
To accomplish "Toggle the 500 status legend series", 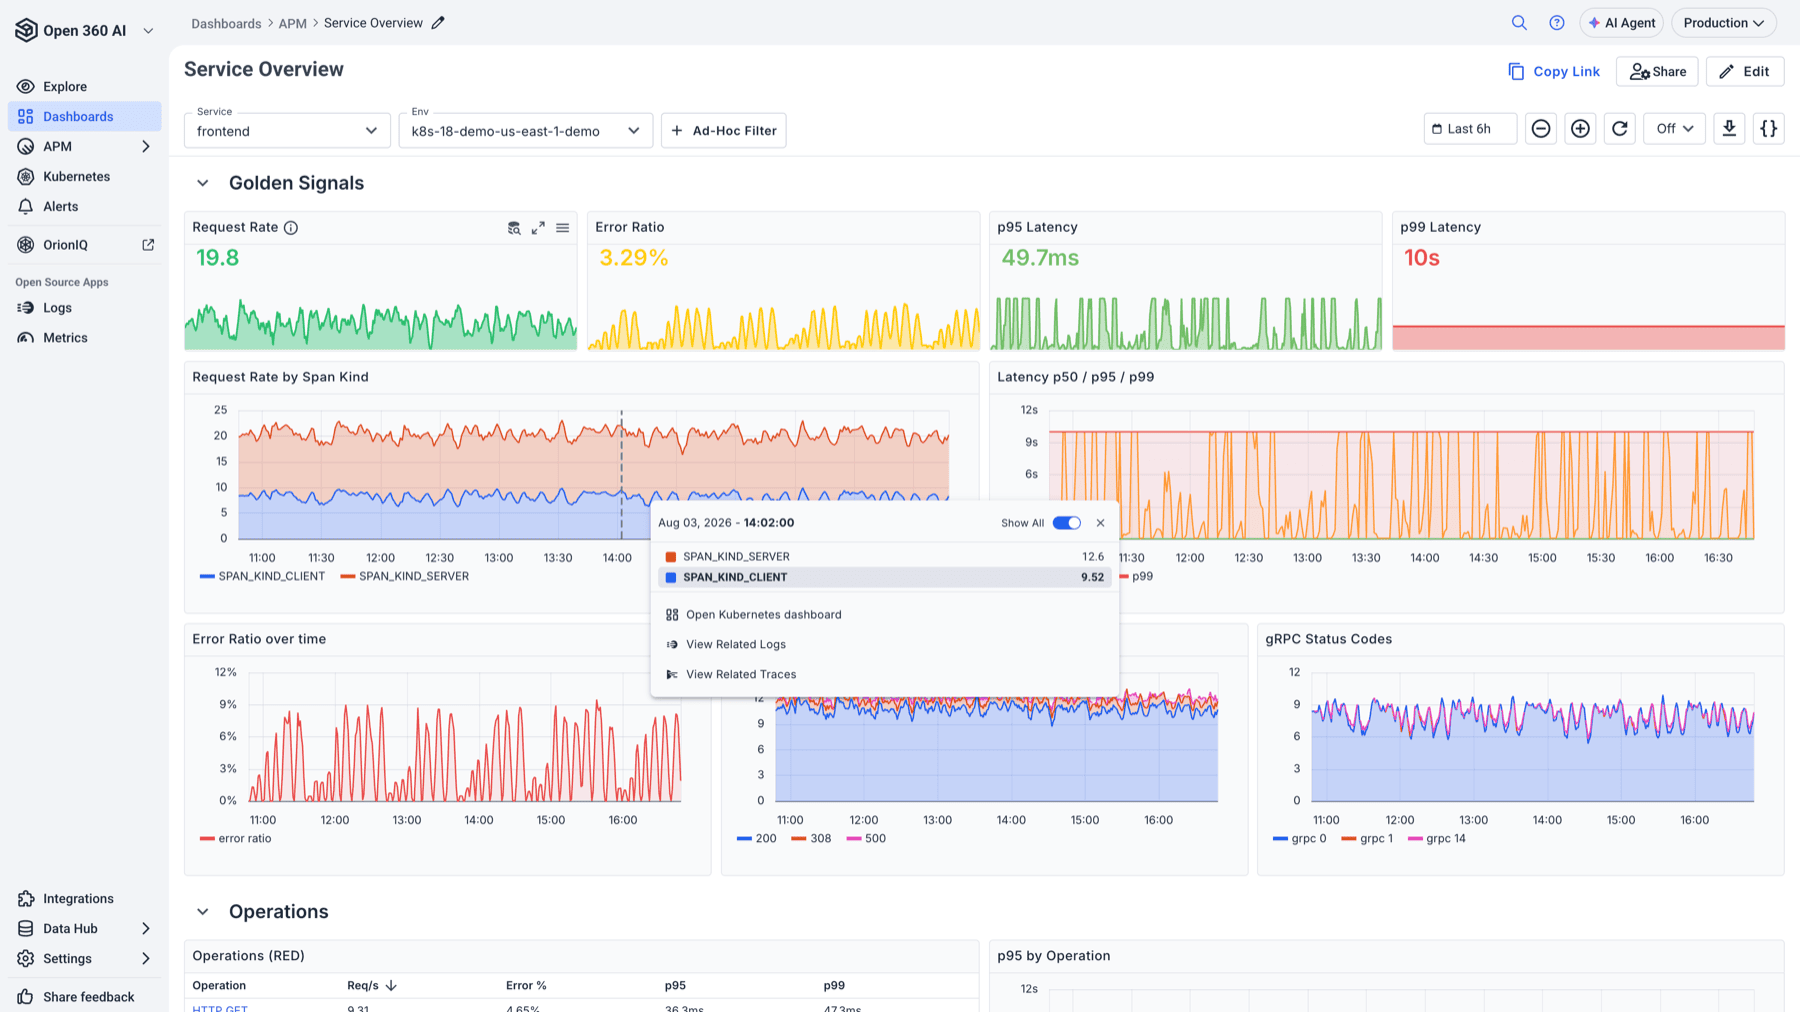I will (866, 839).
